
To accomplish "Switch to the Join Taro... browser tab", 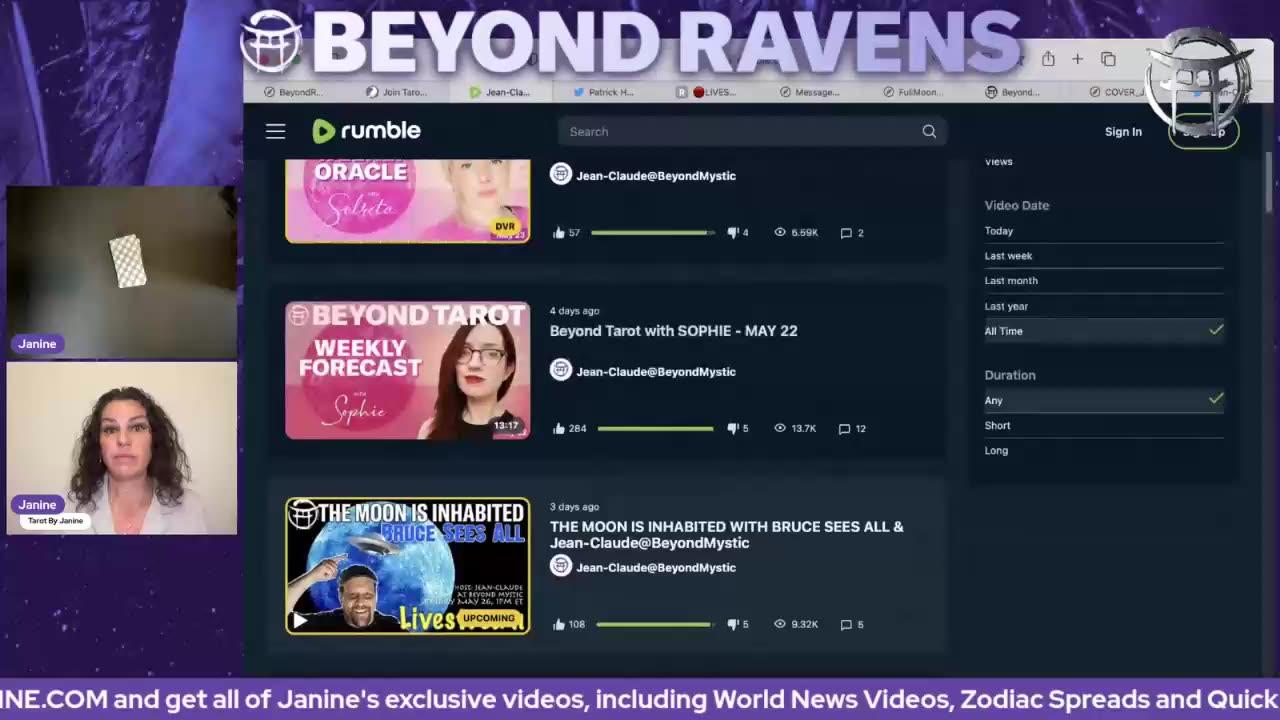I will [396, 92].
